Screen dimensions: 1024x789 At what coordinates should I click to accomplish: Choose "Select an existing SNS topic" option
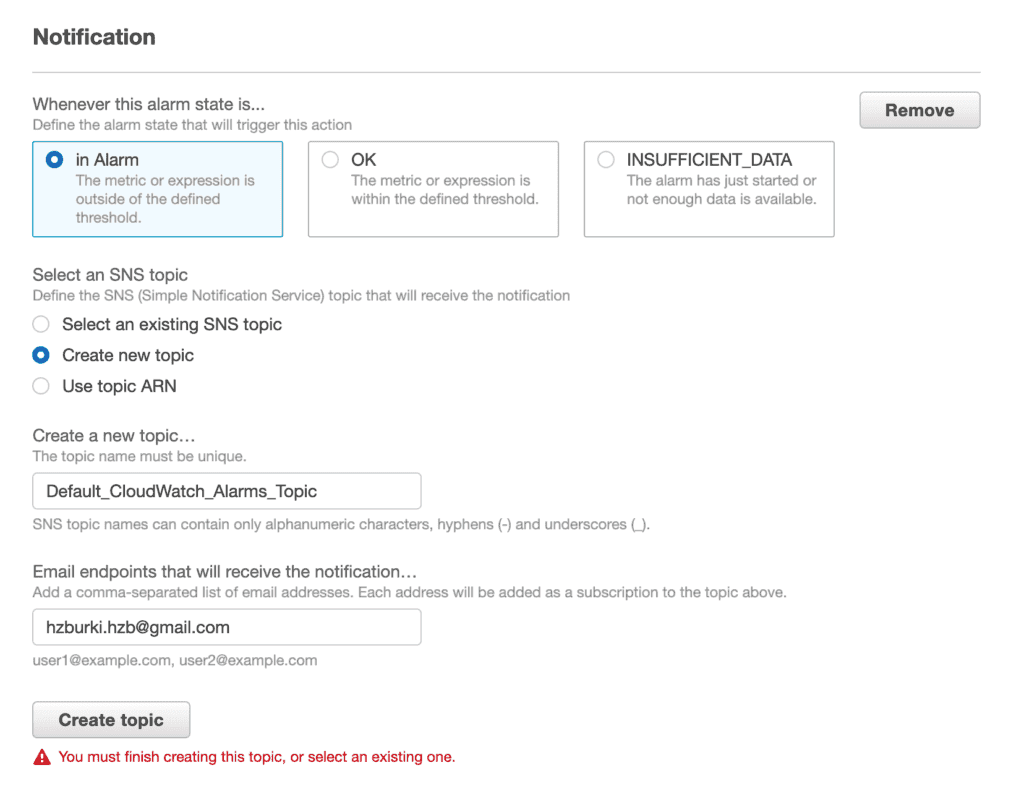[x=41, y=324]
